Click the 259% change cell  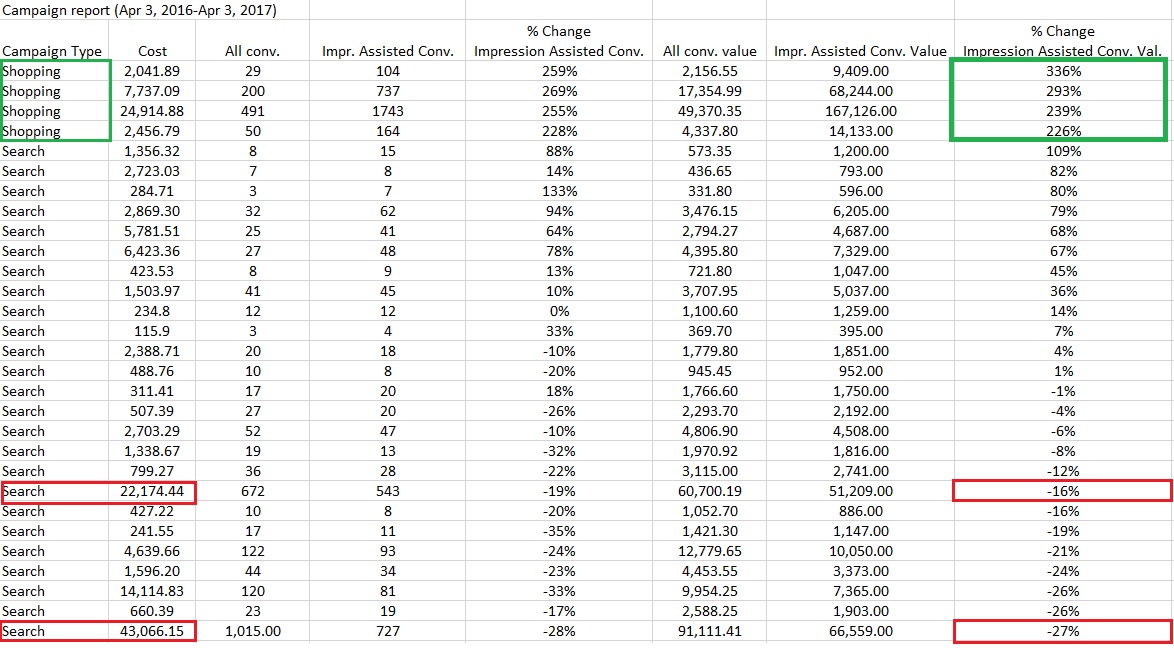tap(559, 71)
